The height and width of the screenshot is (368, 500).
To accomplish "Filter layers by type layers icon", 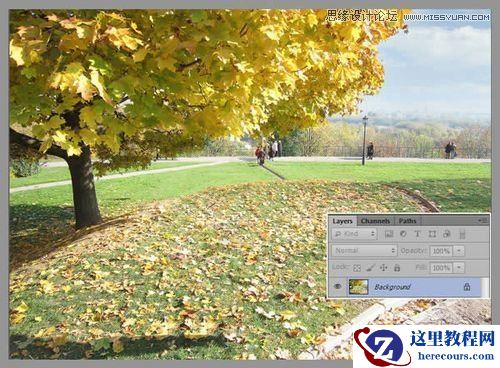I will (417, 234).
